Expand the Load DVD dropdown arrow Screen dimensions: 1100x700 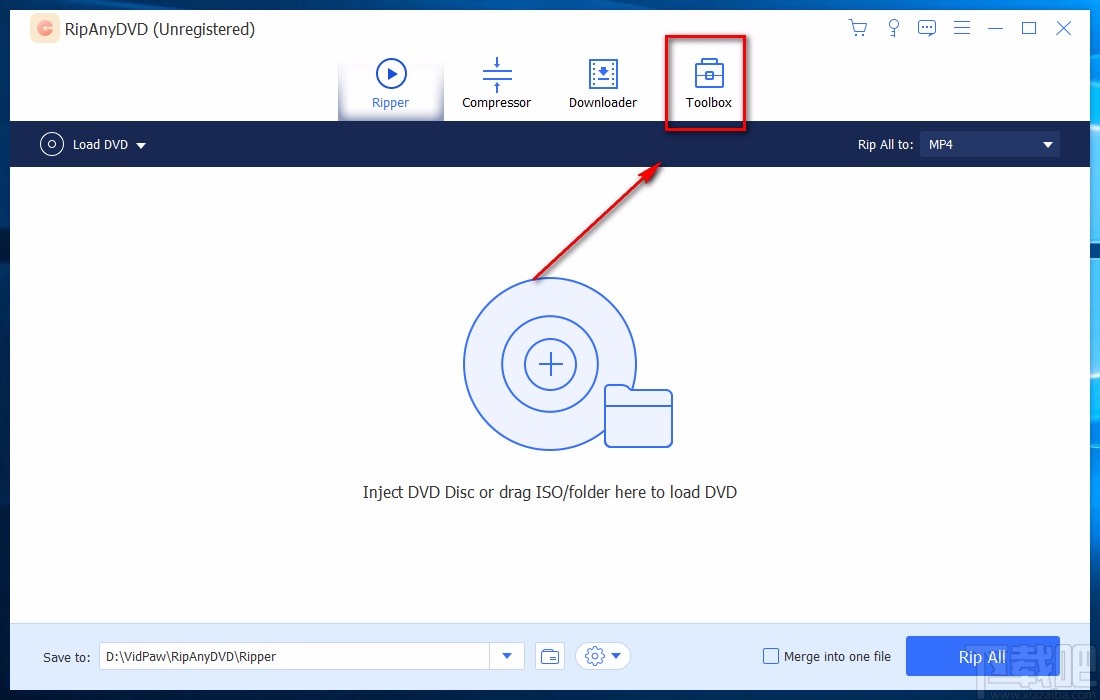click(141, 145)
